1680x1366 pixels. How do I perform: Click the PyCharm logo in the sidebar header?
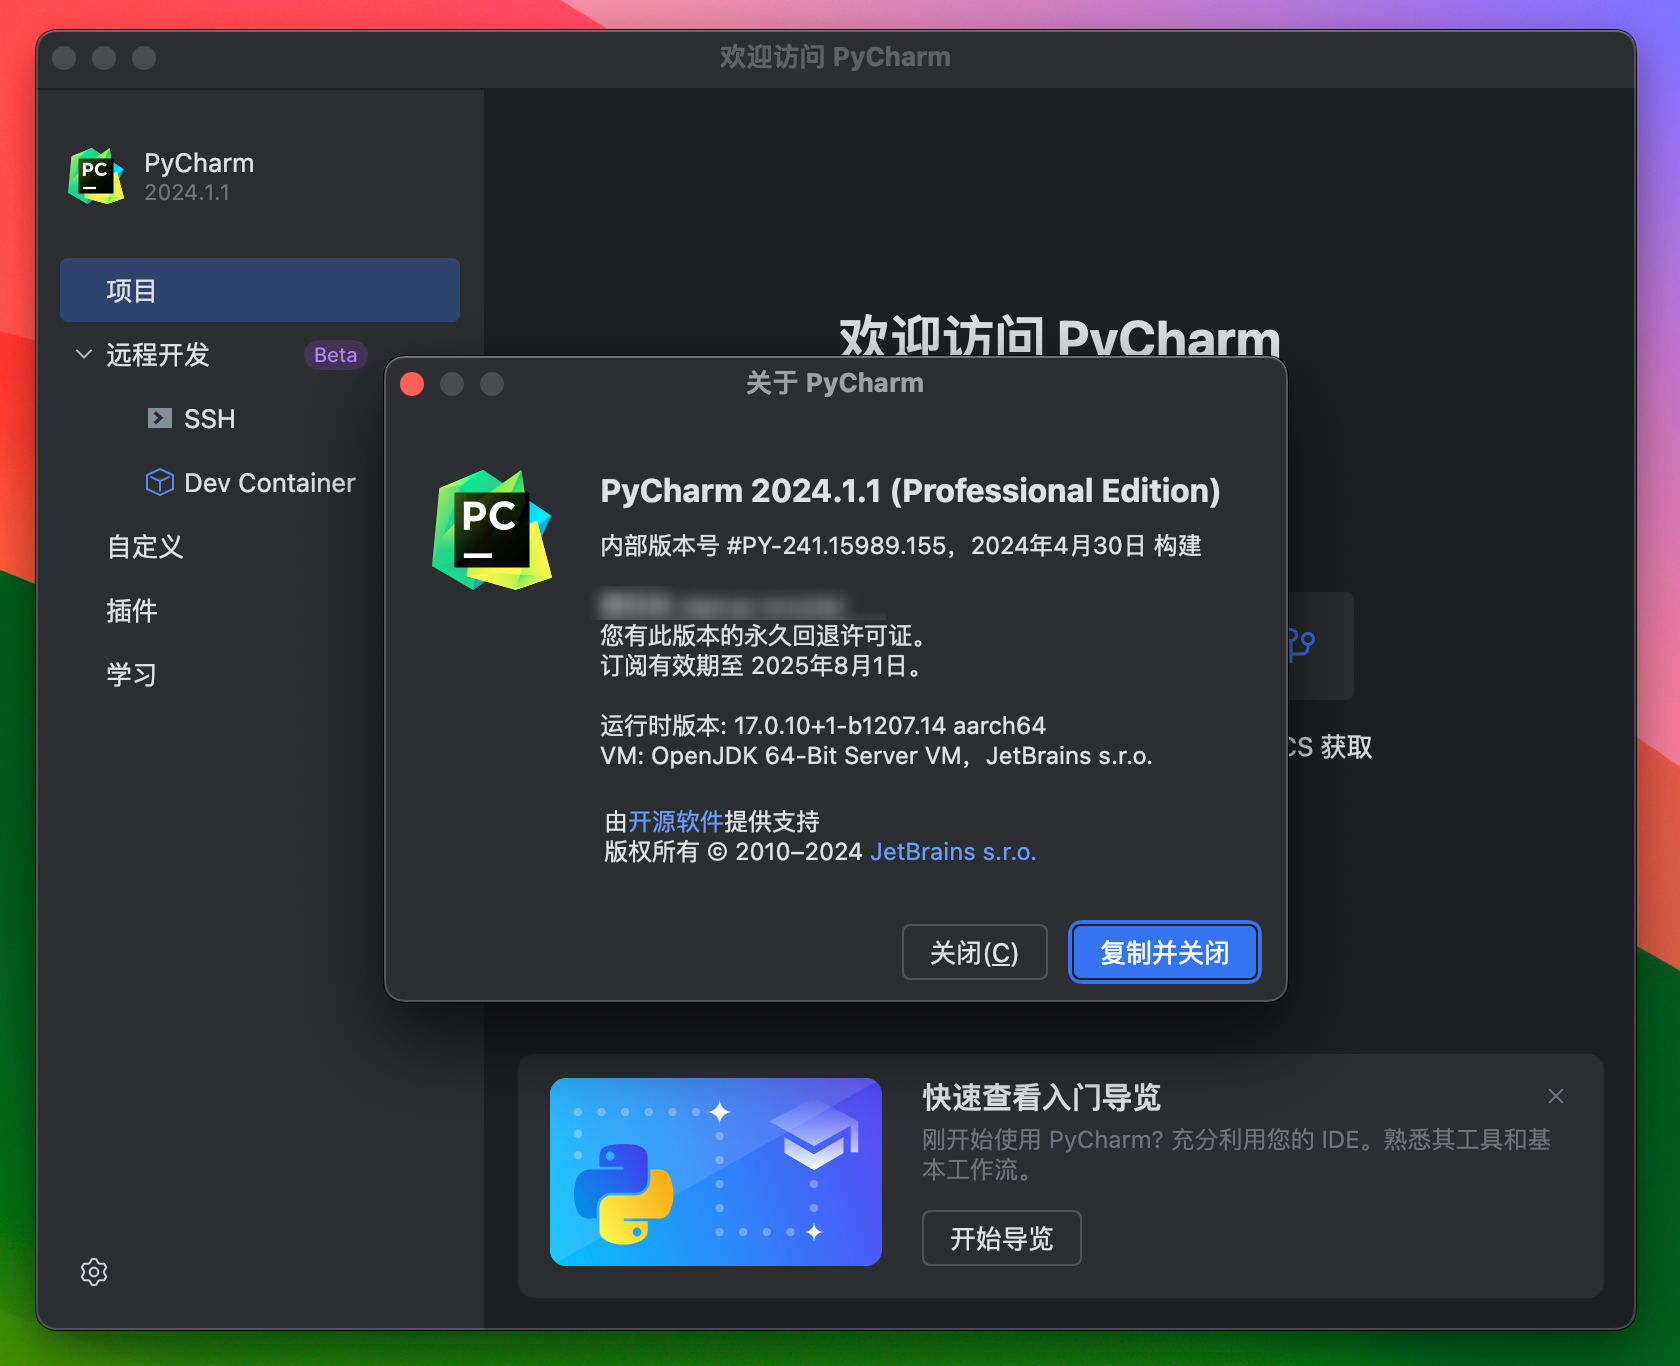pyautogui.click(x=96, y=176)
